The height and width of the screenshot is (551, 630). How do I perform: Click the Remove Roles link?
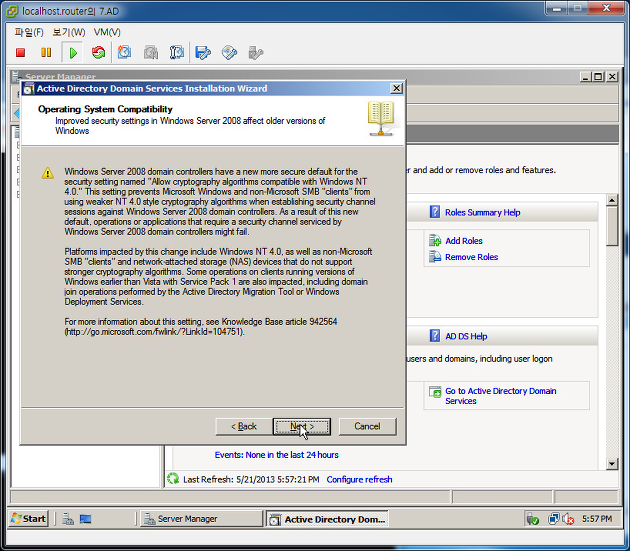(x=471, y=257)
